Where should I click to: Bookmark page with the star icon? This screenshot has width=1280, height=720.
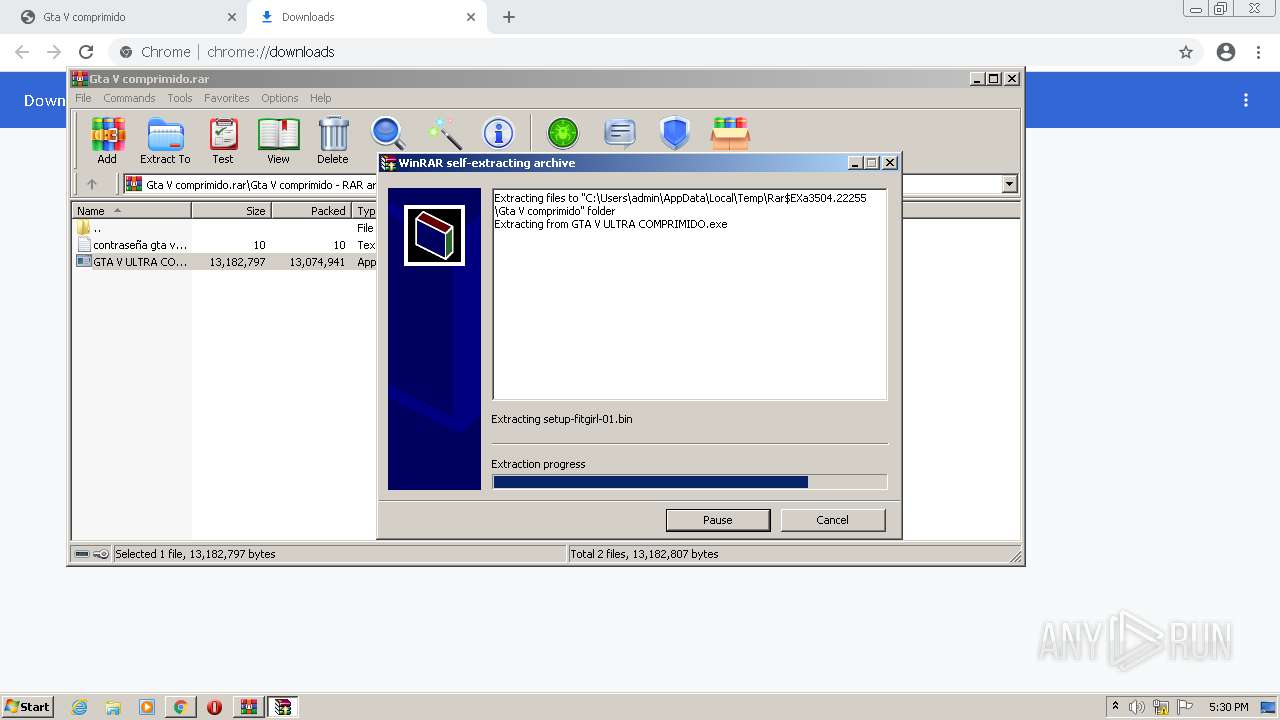point(1186,52)
